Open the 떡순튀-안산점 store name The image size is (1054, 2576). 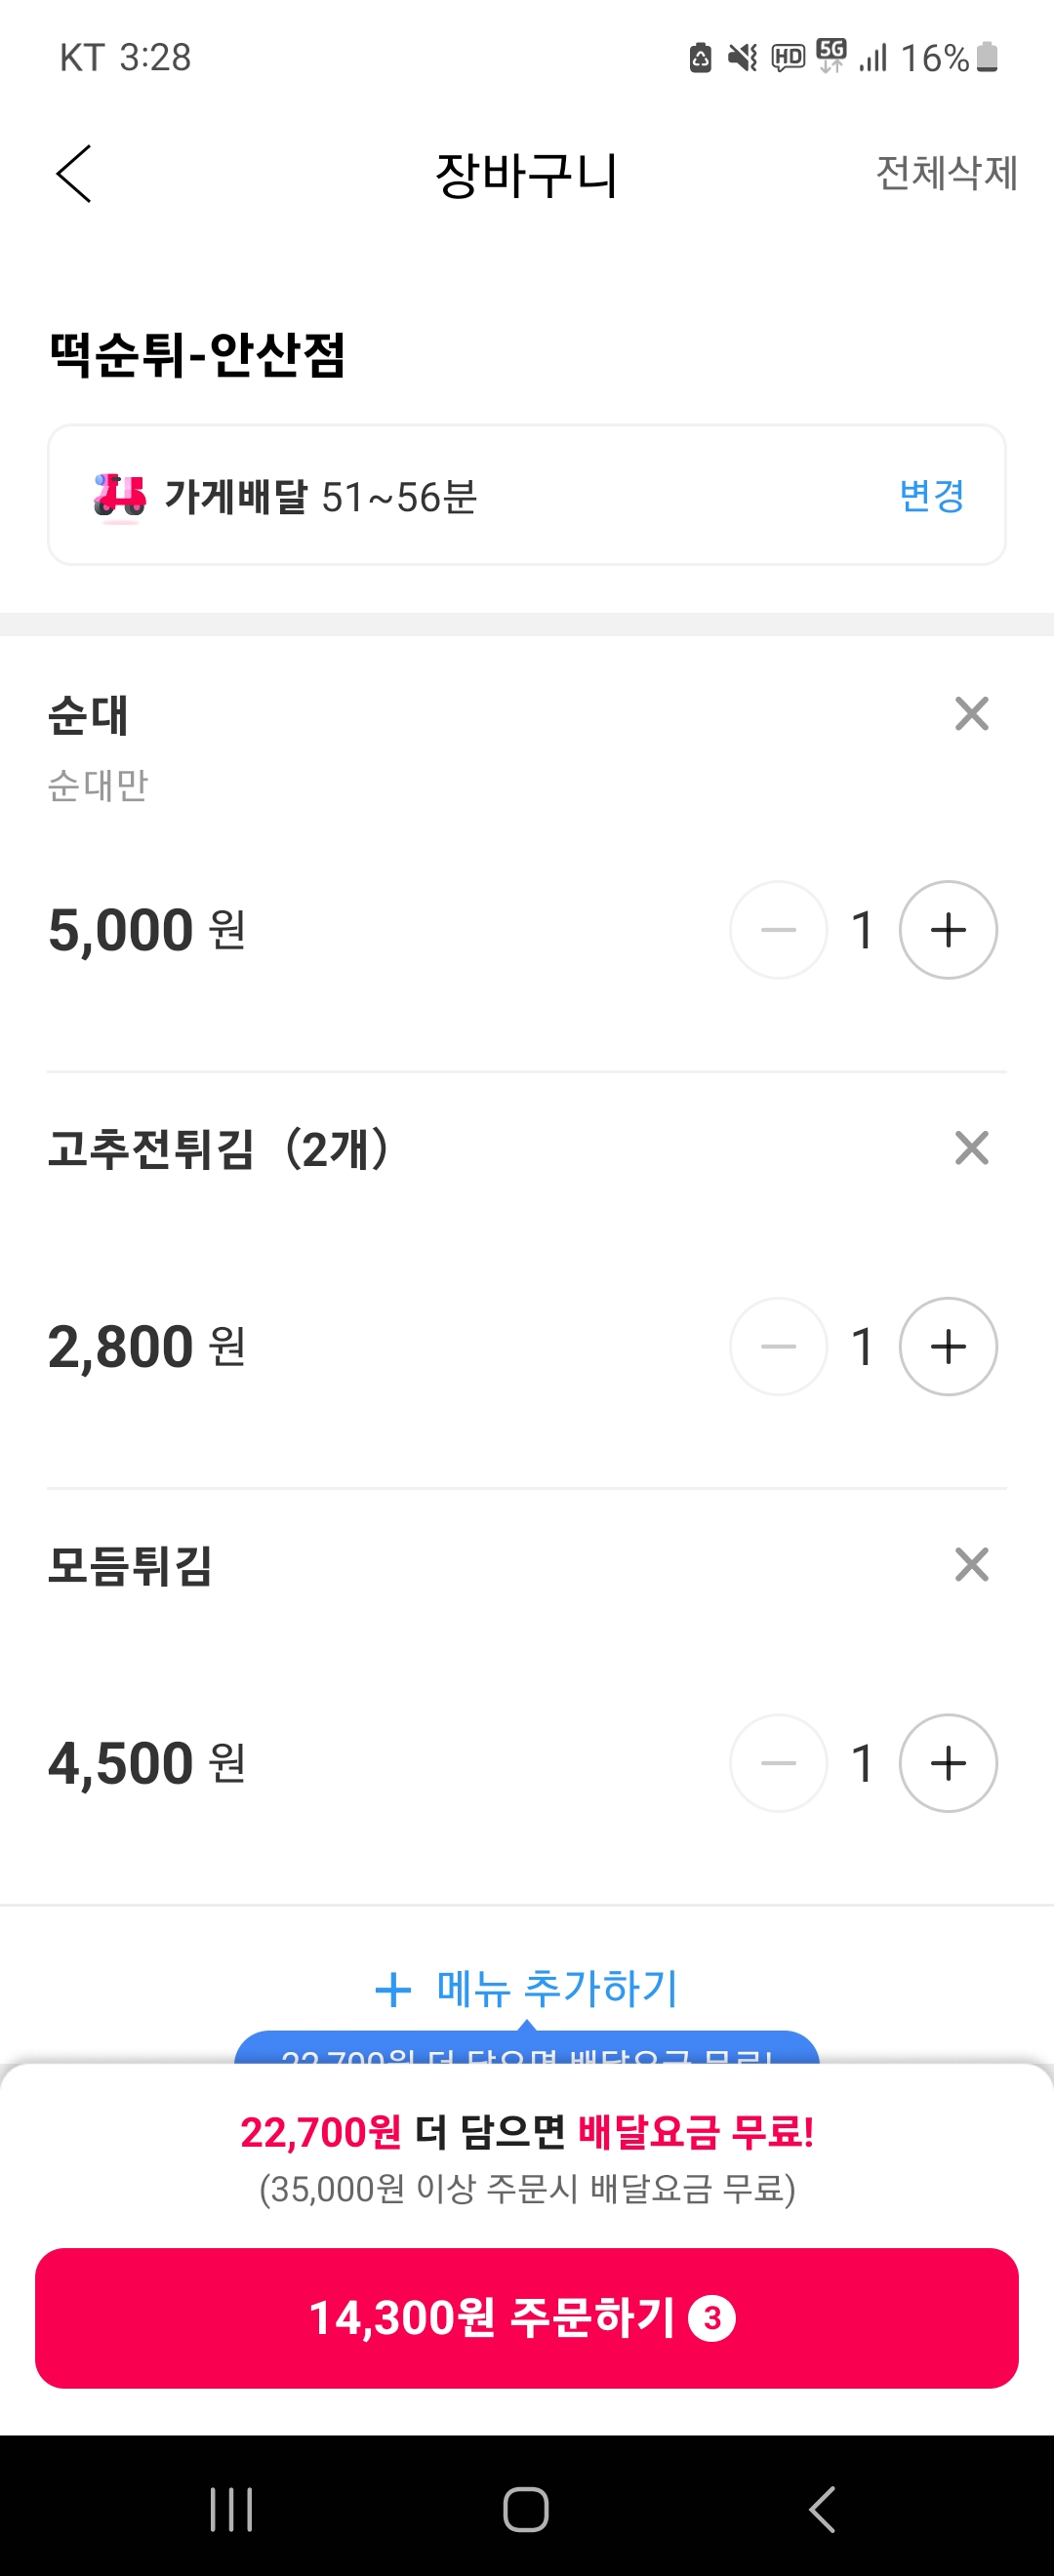tap(197, 355)
